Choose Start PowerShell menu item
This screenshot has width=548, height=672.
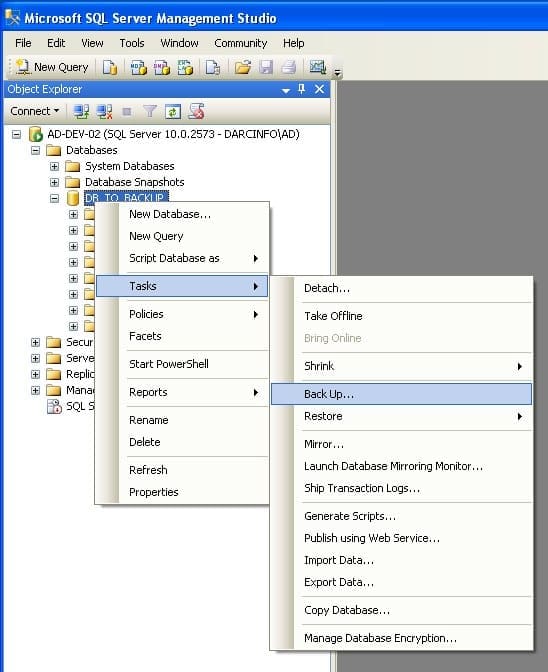click(183, 364)
